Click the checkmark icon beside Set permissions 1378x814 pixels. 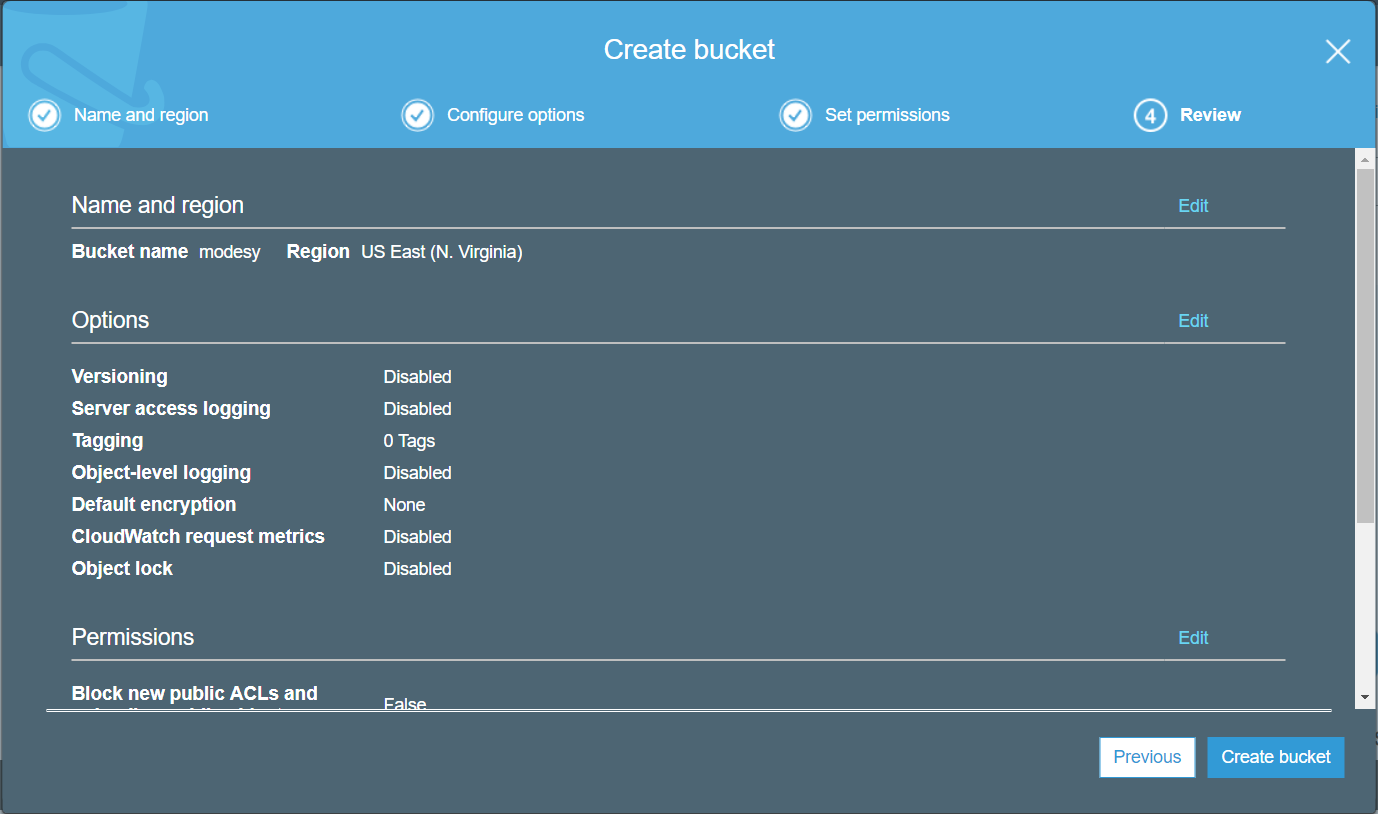coord(795,115)
